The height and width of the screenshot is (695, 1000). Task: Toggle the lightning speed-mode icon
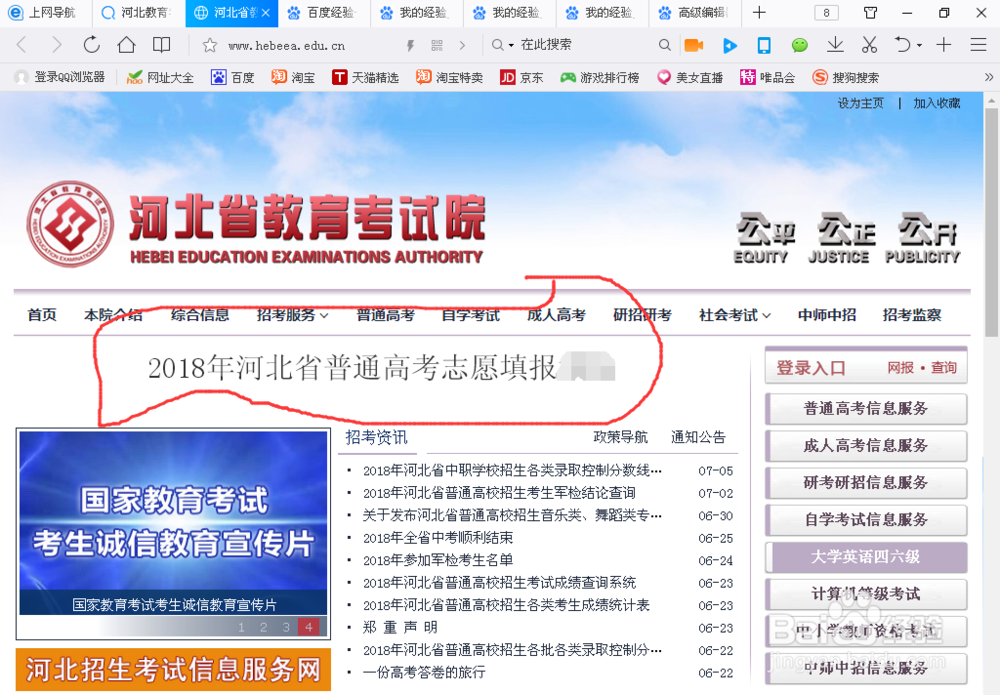(x=410, y=45)
